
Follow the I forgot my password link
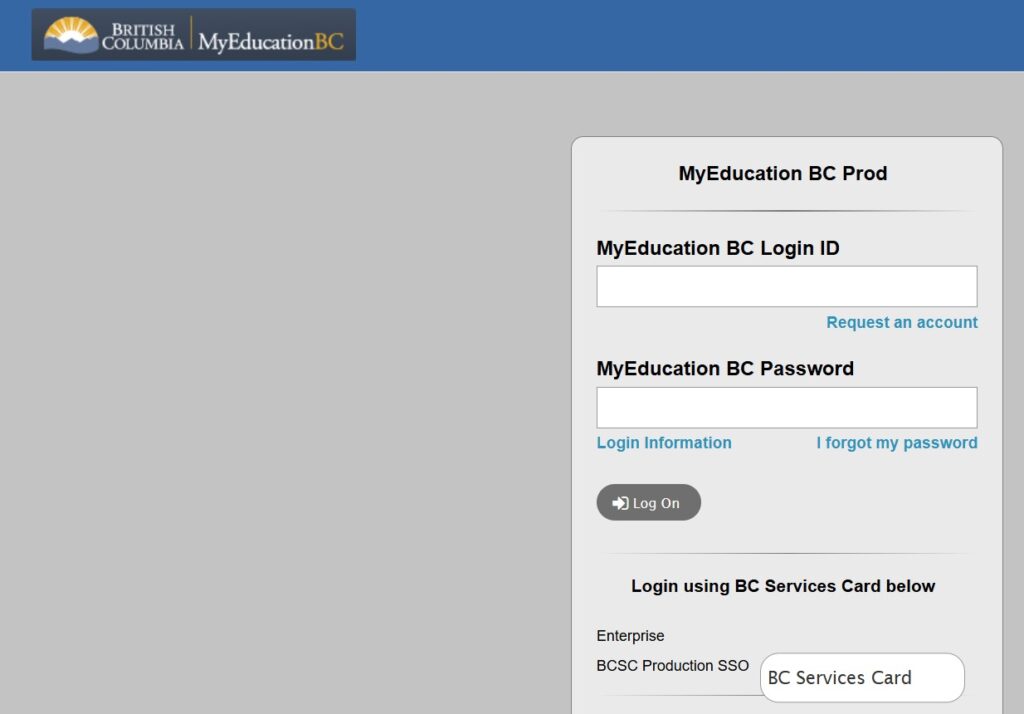click(897, 443)
